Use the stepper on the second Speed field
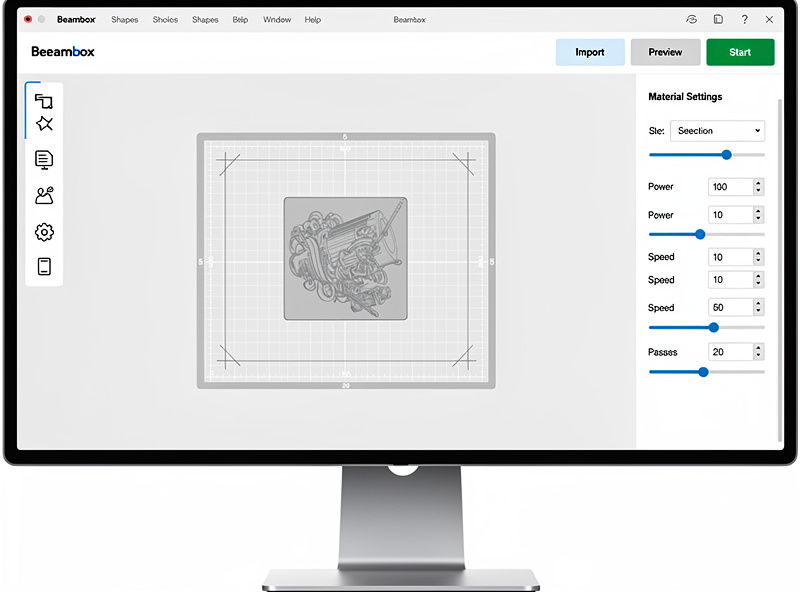Image resolution: width=800 pixels, height=592 pixels. (759, 280)
